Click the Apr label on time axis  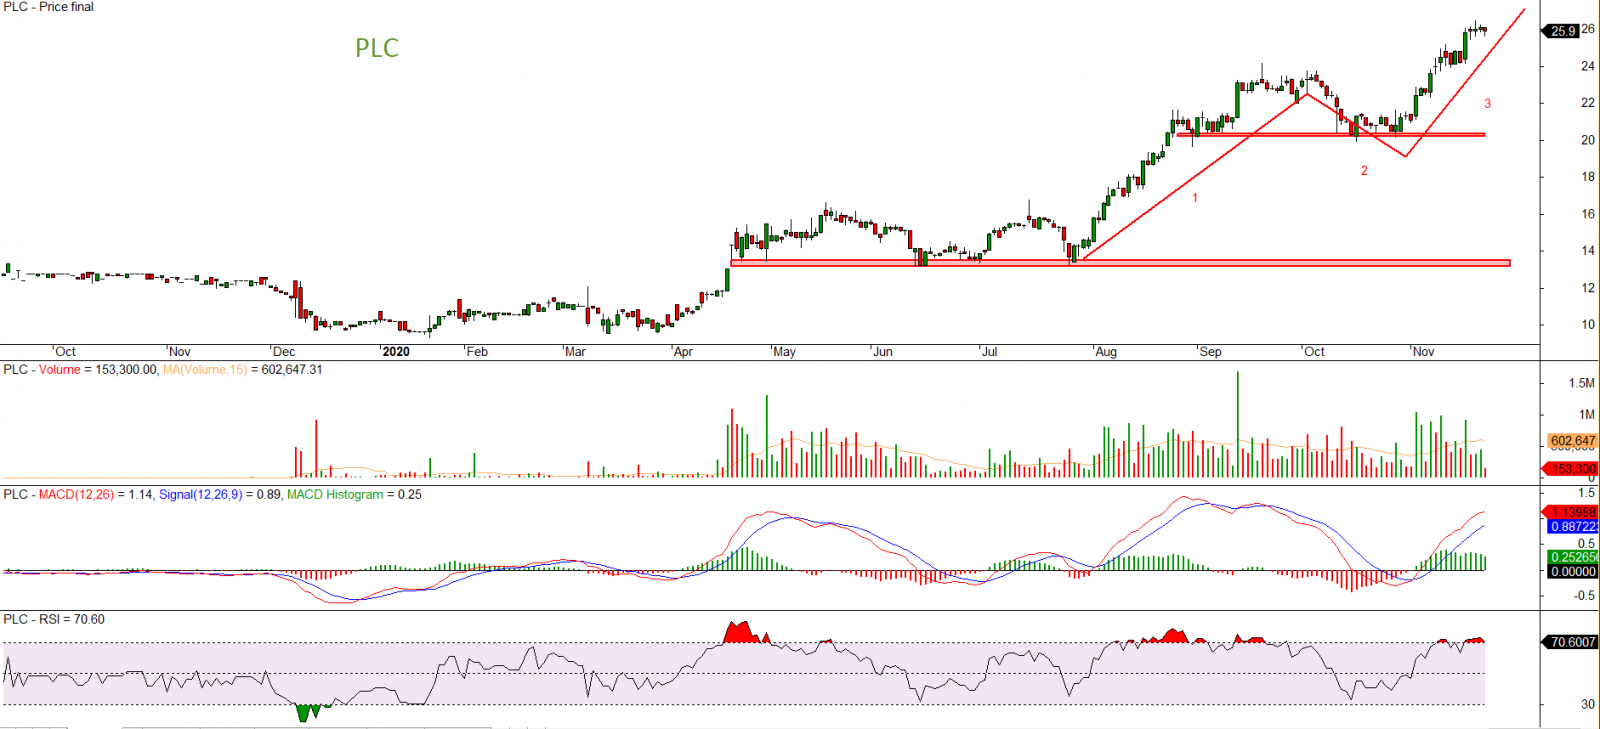(x=683, y=352)
